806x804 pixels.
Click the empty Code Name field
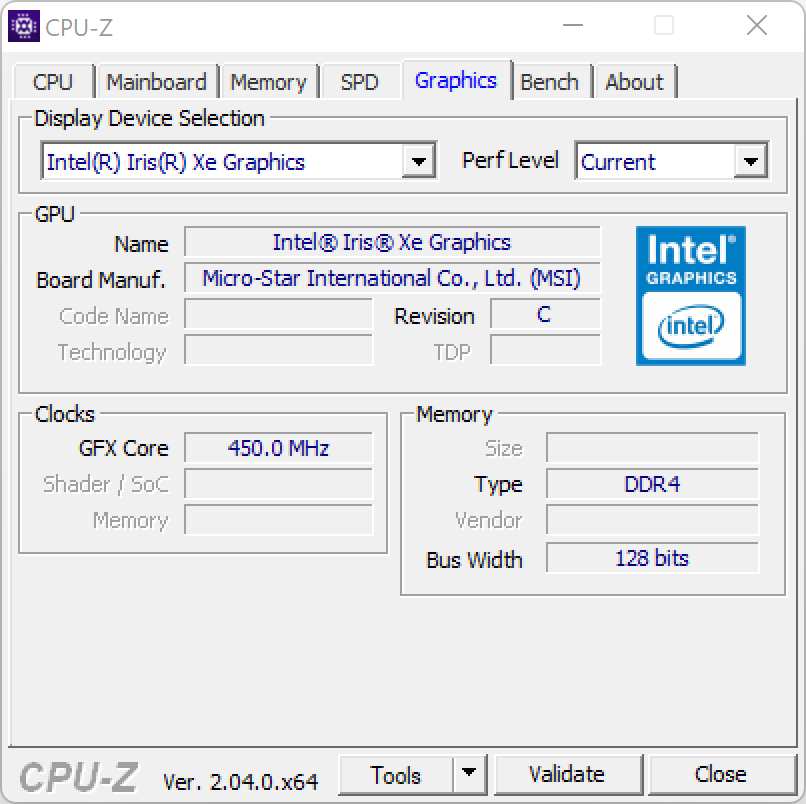(x=279, y=314)
